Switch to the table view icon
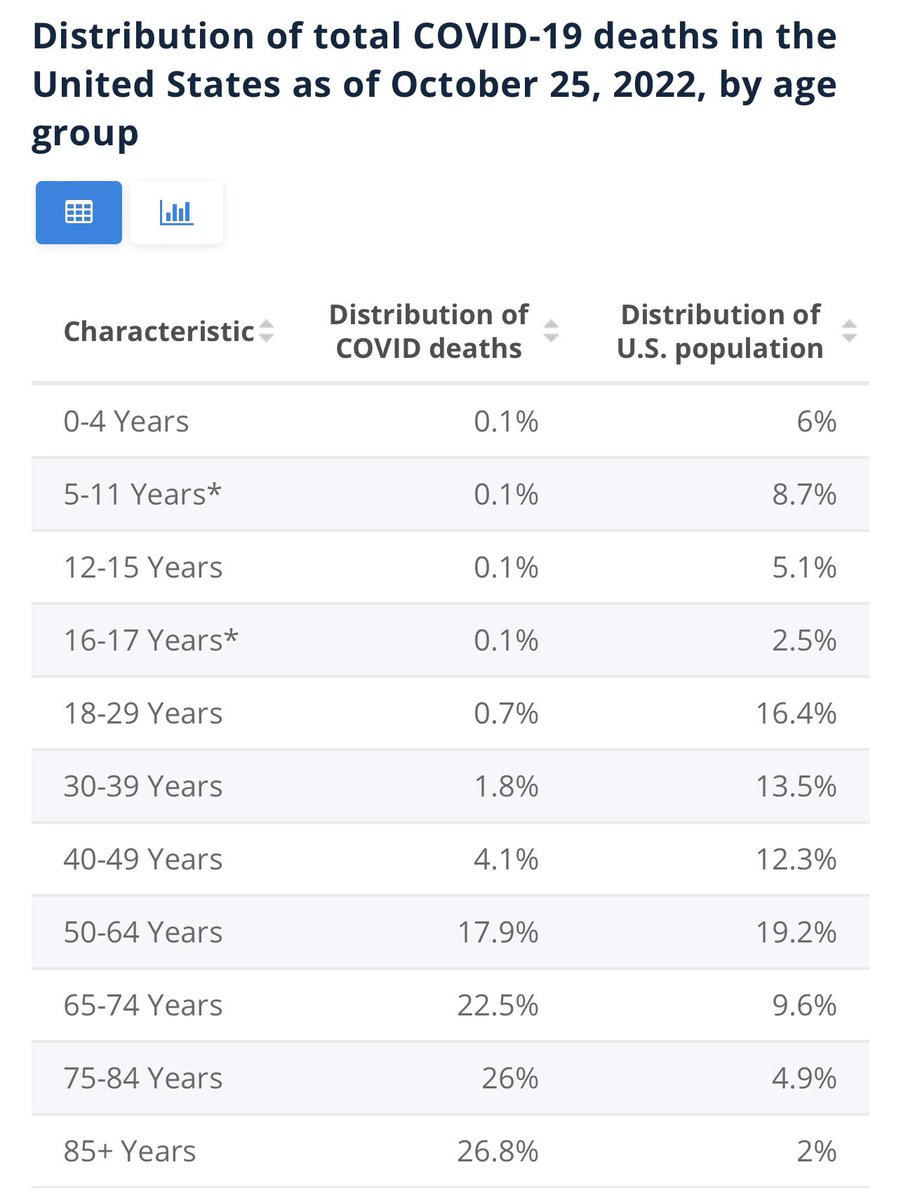 click(x=79, y=212)
